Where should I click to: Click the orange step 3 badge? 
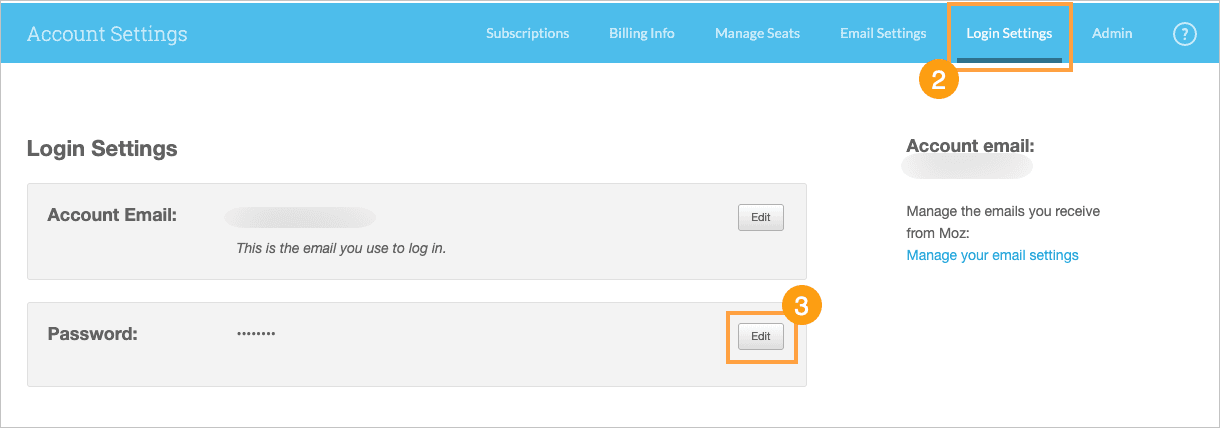pos(801,306)
